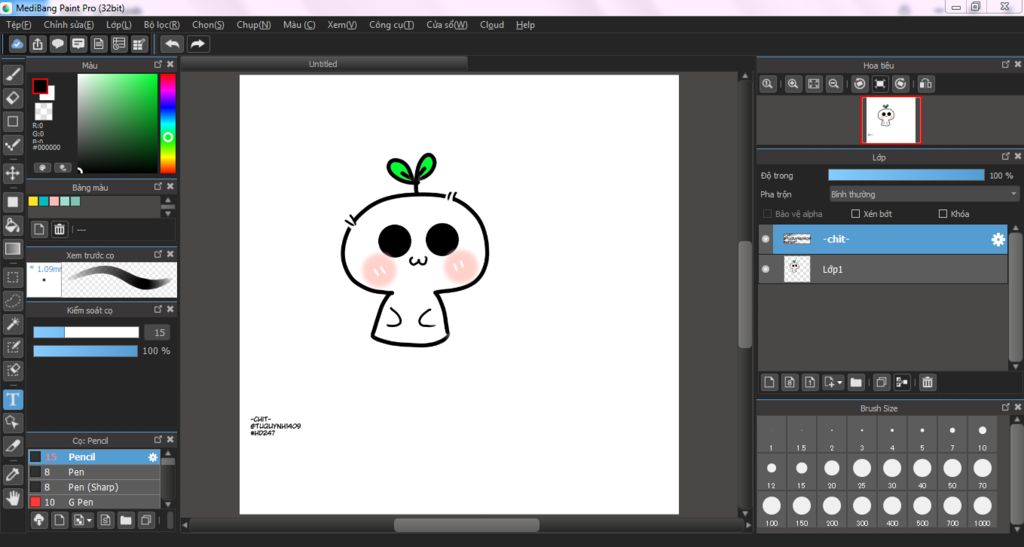The height and width of the screenshot is (547, 1024).
Task: Click the Redo arrow
Action: pyautogui.click(x=197, y=44)
